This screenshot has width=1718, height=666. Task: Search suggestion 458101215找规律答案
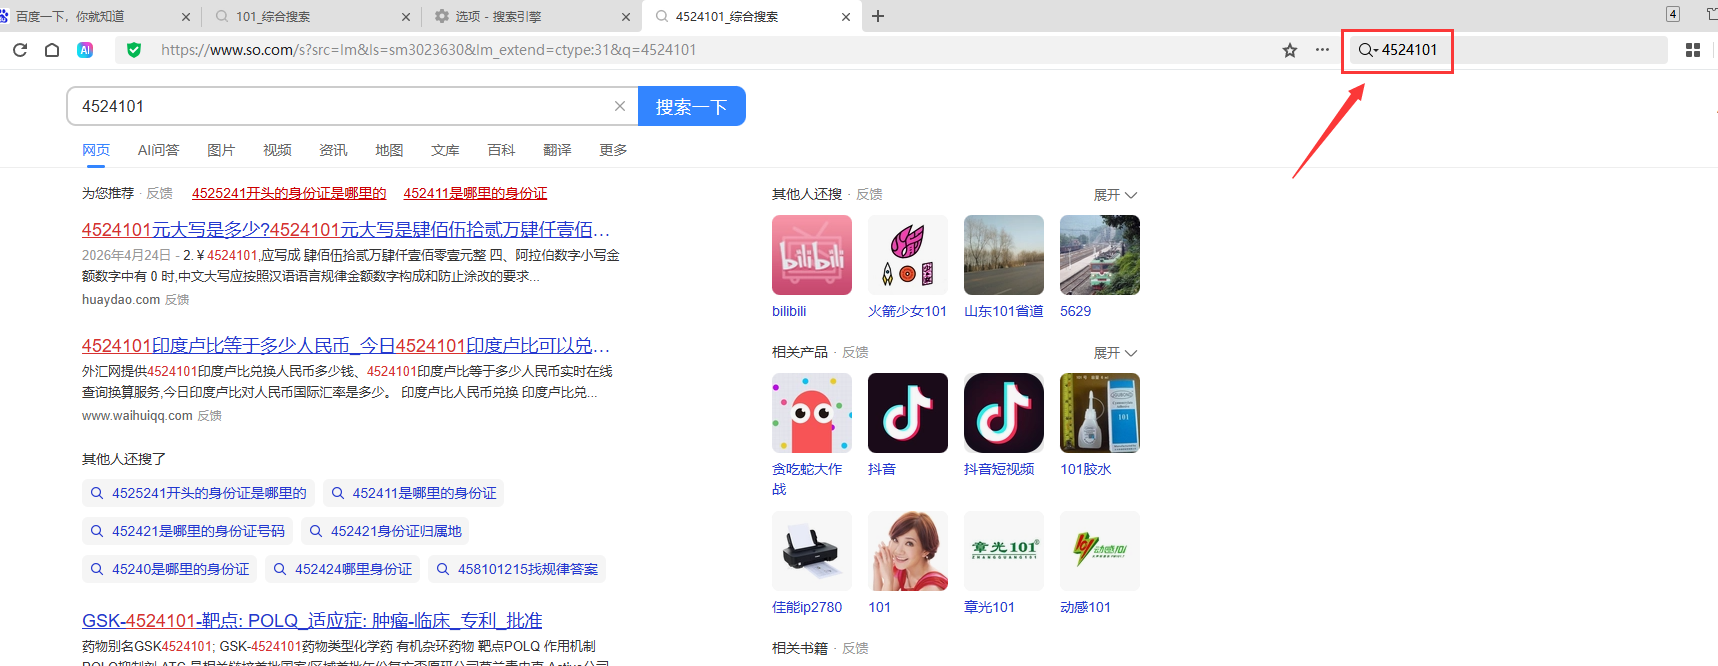[x=517, y=569]
